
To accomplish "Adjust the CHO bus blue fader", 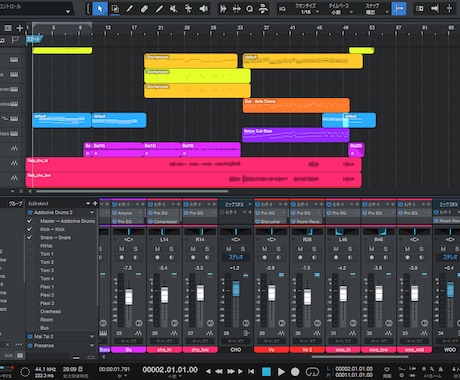I will coord(236,289).
